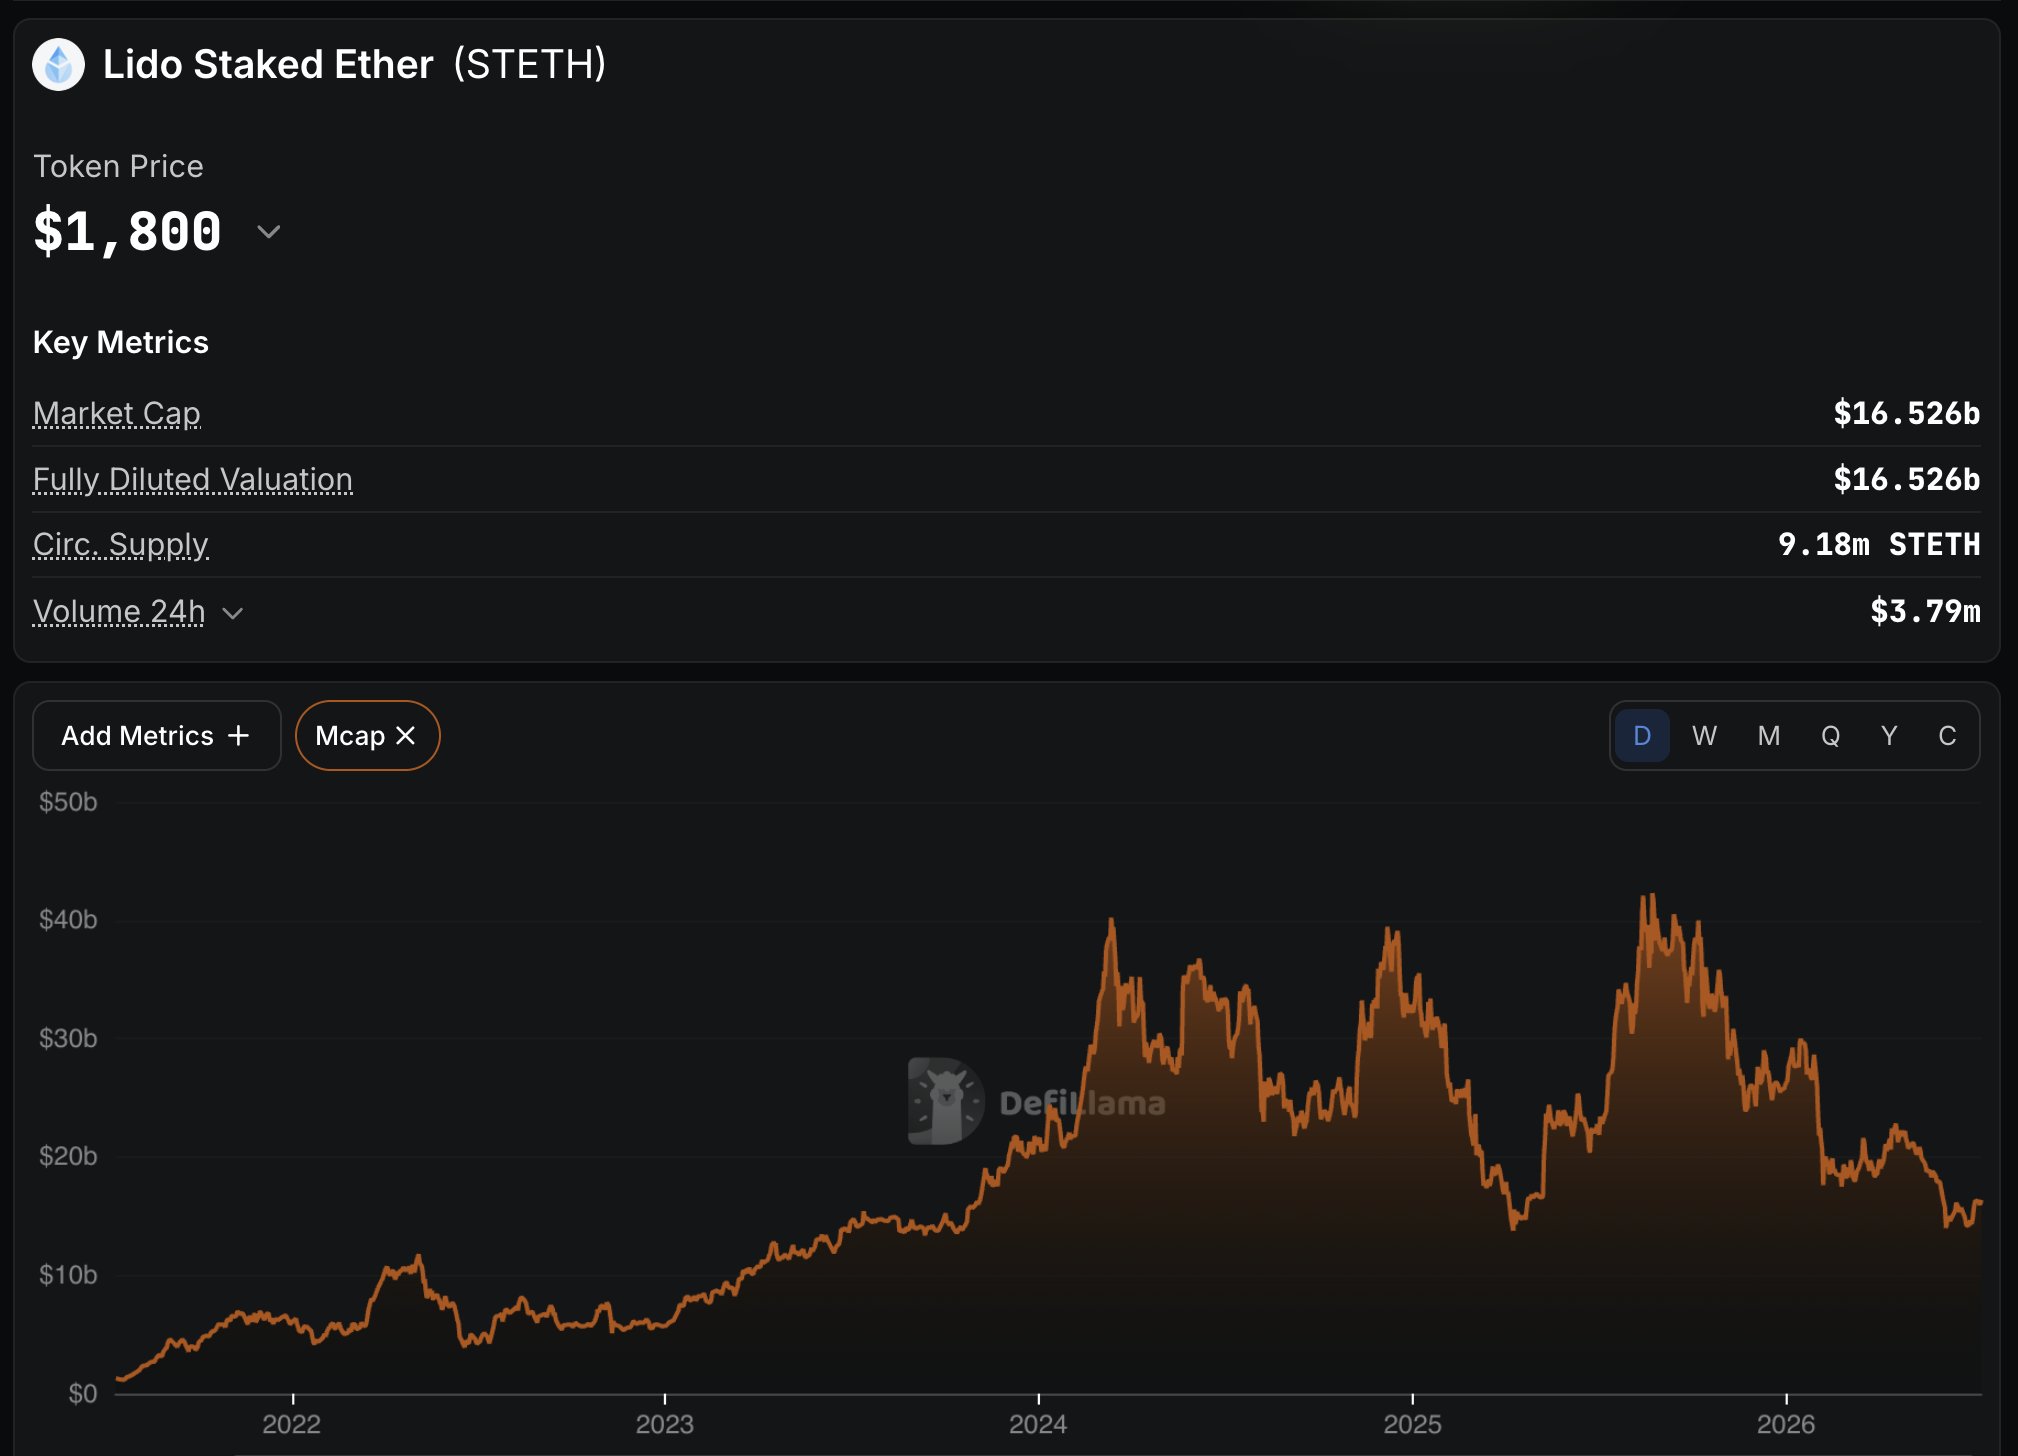
Task: Click the Circ. Supply metric label
Action: coord(121,545)
